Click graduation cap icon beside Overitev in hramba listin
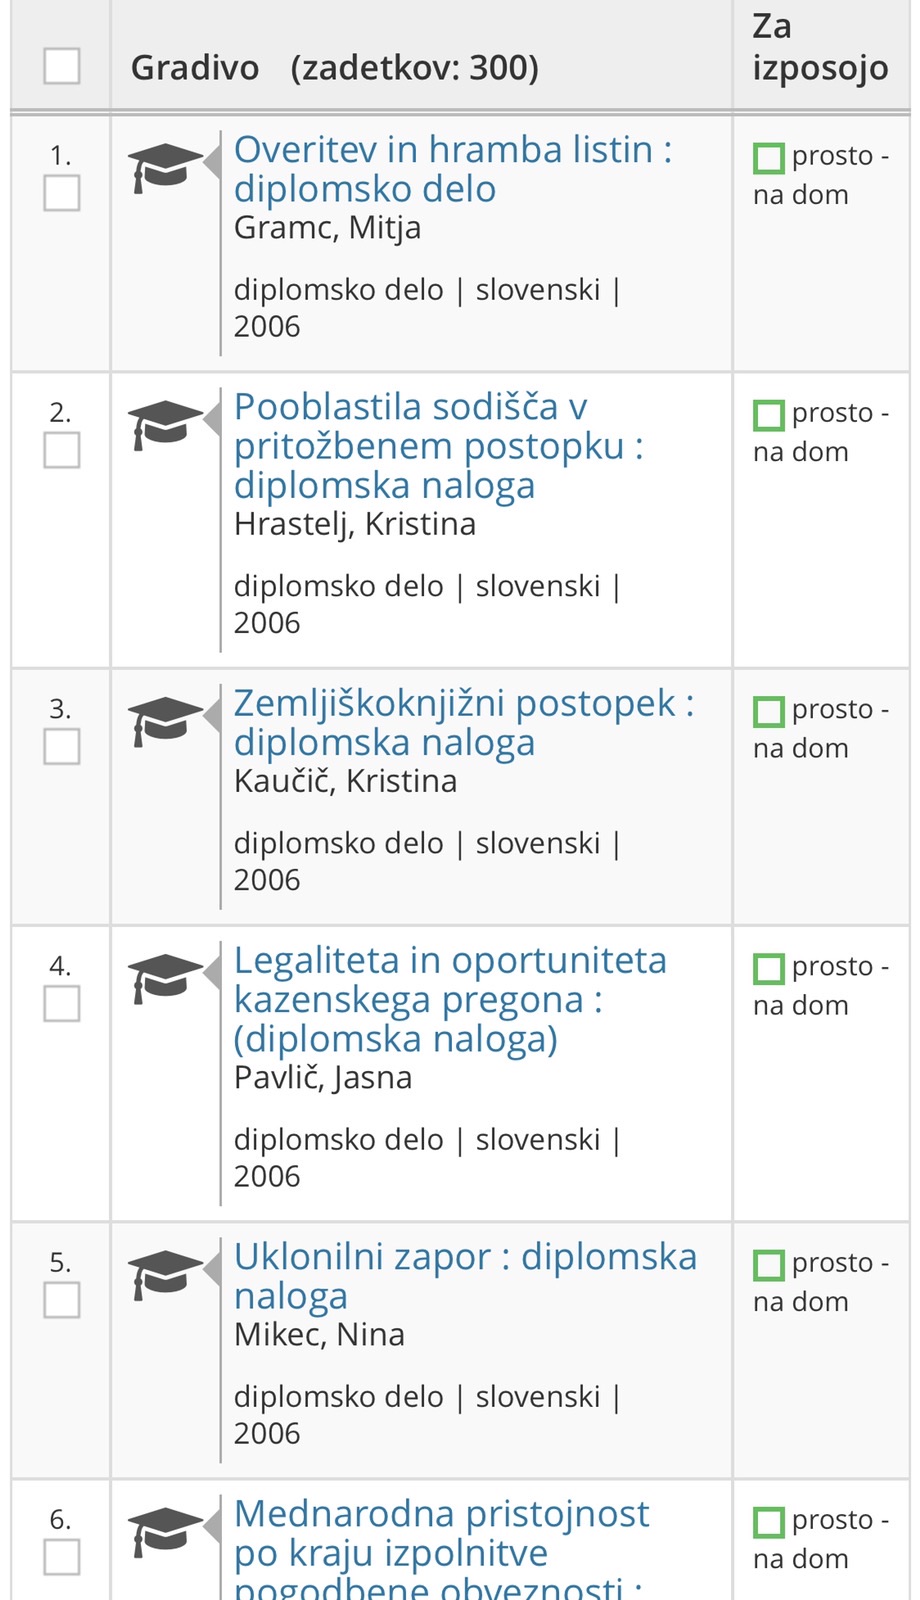This screenshot has height=1600, width=920. [165, 167]
